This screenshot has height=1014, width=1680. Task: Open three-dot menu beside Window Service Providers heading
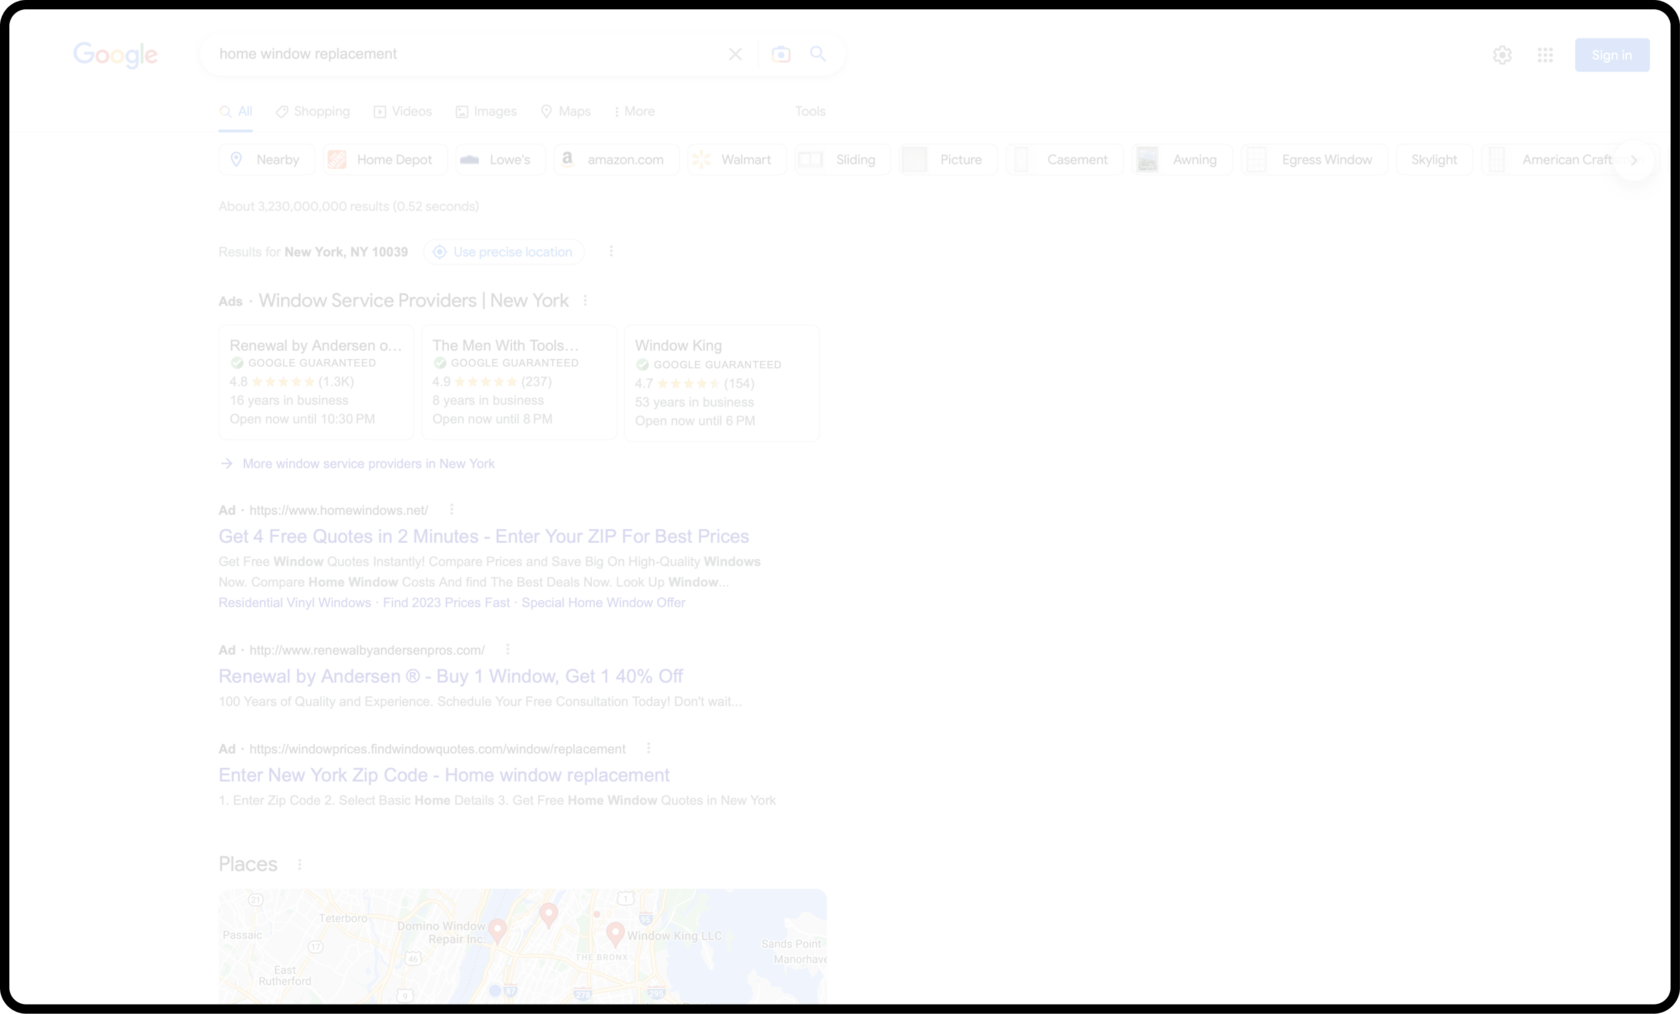click(x=585, y=300)
